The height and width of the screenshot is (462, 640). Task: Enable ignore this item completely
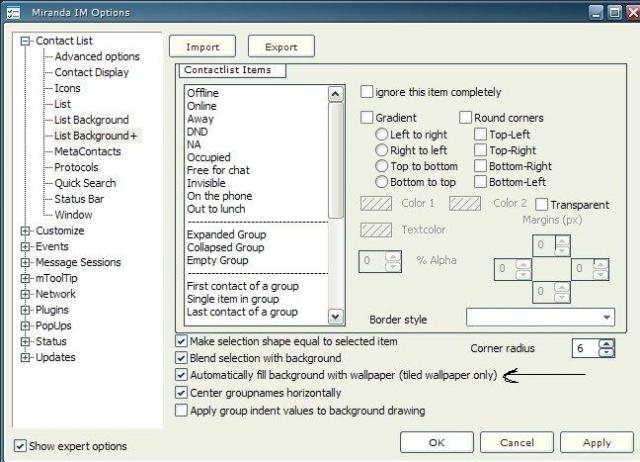coord(367,92)
